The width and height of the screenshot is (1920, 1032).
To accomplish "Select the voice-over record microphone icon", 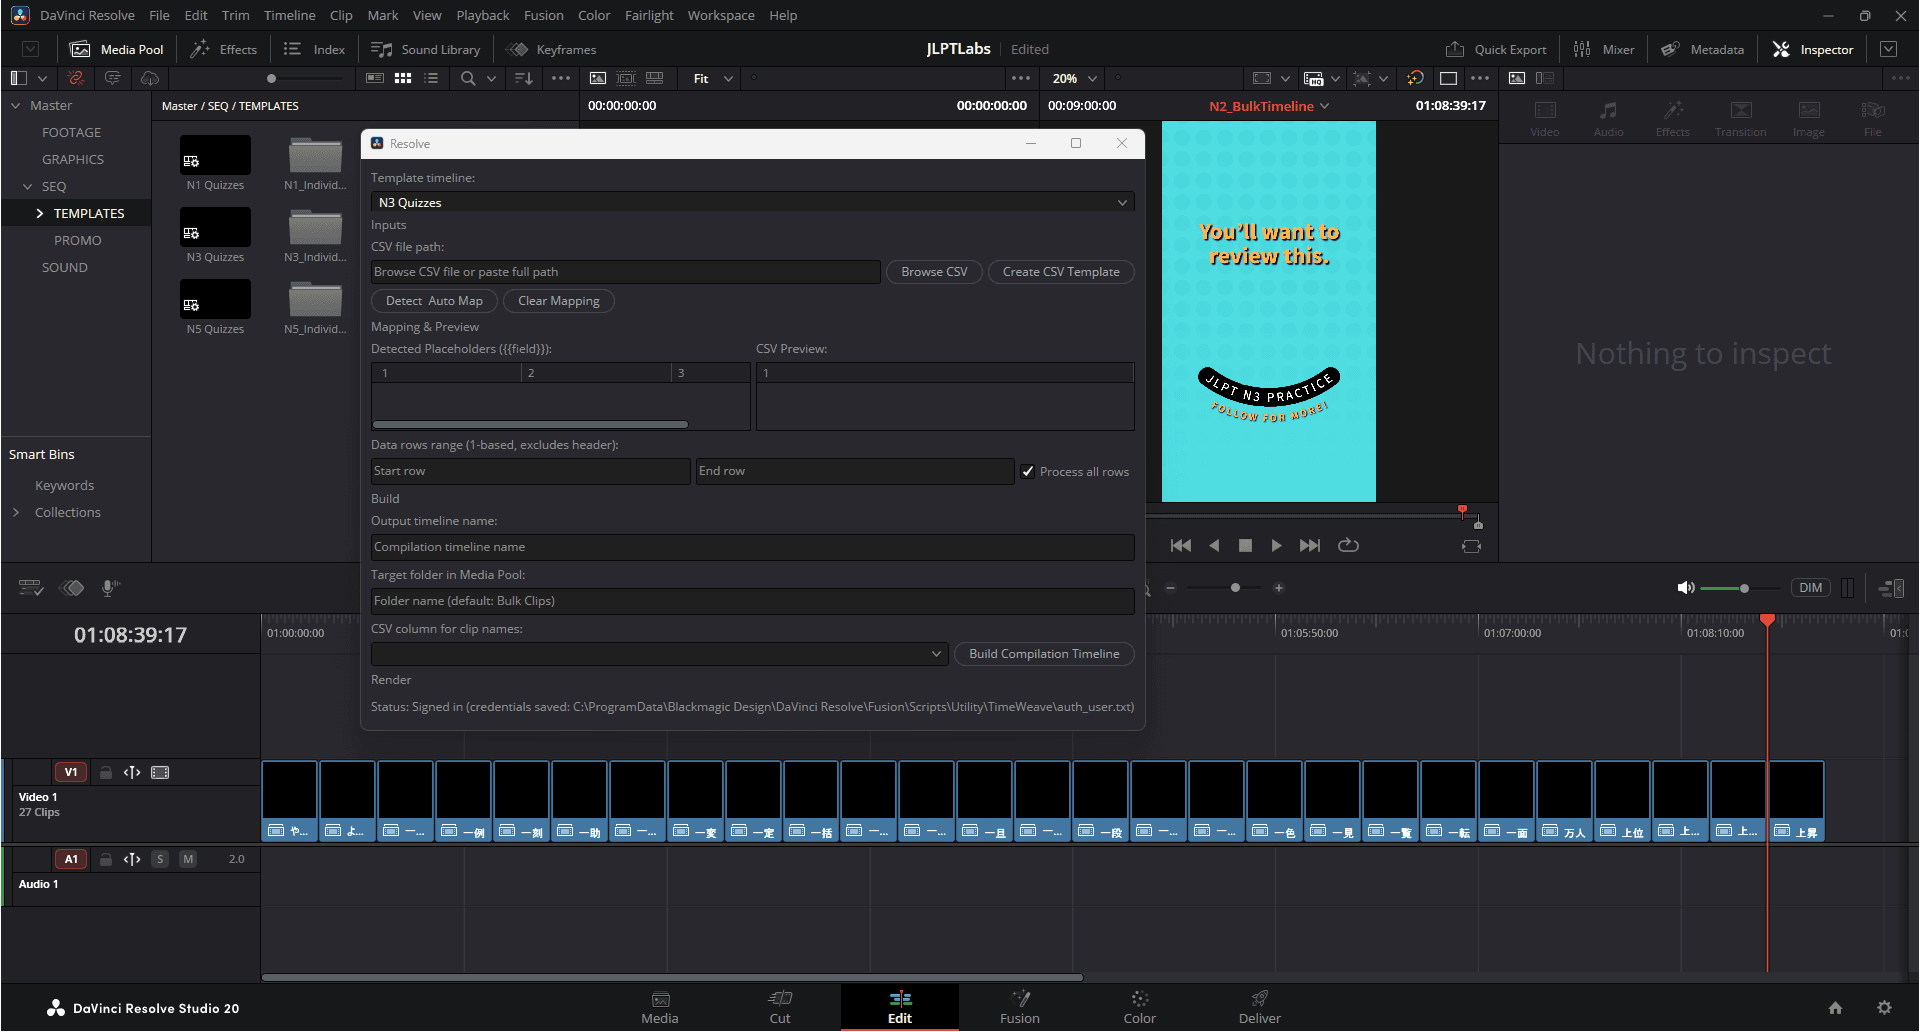I will pos(110,588).
